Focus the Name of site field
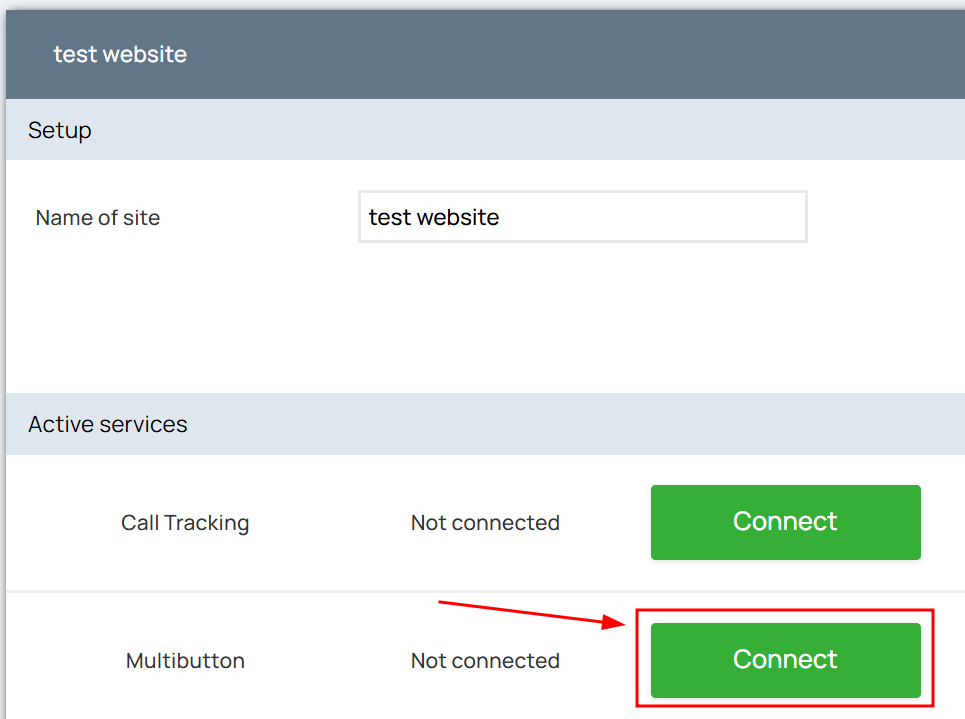Screen dimensions: 965x719 click(x=582, y=217)
